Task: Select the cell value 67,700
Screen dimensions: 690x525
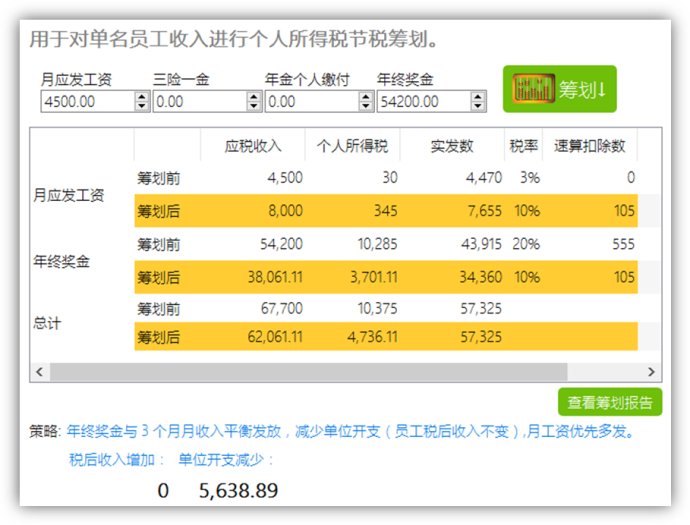Action: (x=282, y=308)
